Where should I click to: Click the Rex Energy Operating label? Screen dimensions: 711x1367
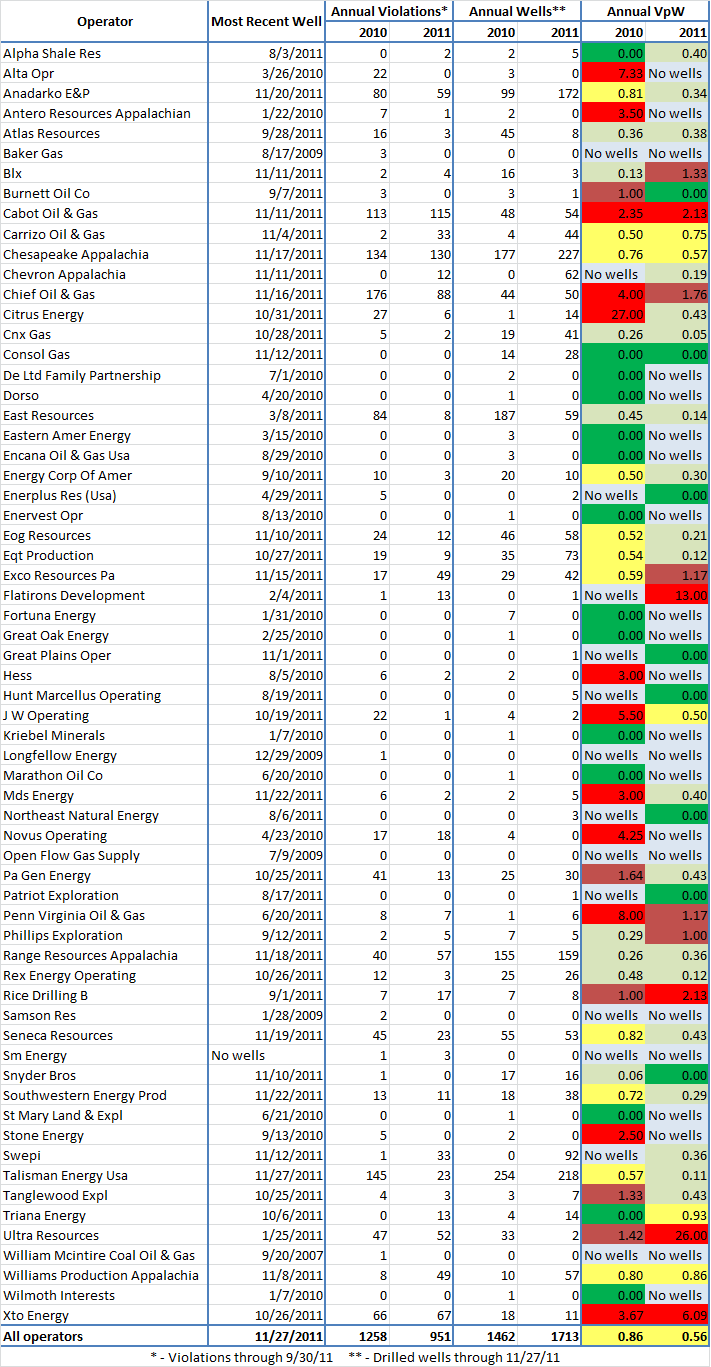(x=69, y=975)
